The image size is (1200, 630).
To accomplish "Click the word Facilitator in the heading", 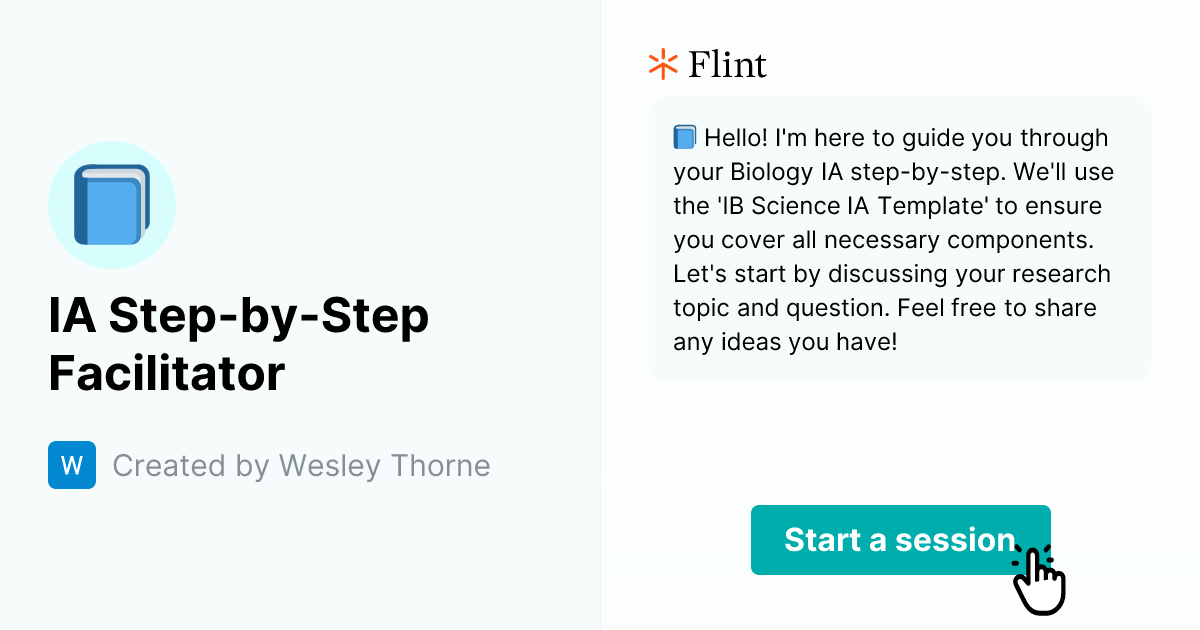I will point(166,375).
